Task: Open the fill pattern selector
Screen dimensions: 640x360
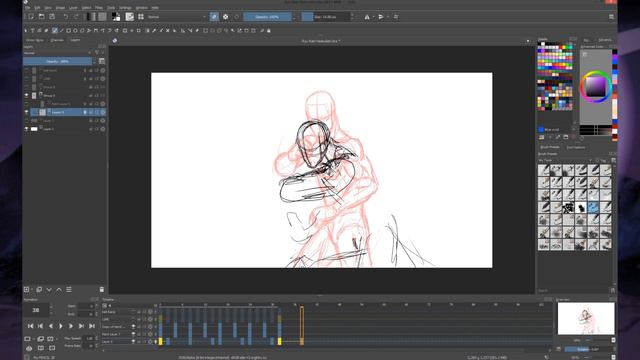Action: [x=102, y=17]
